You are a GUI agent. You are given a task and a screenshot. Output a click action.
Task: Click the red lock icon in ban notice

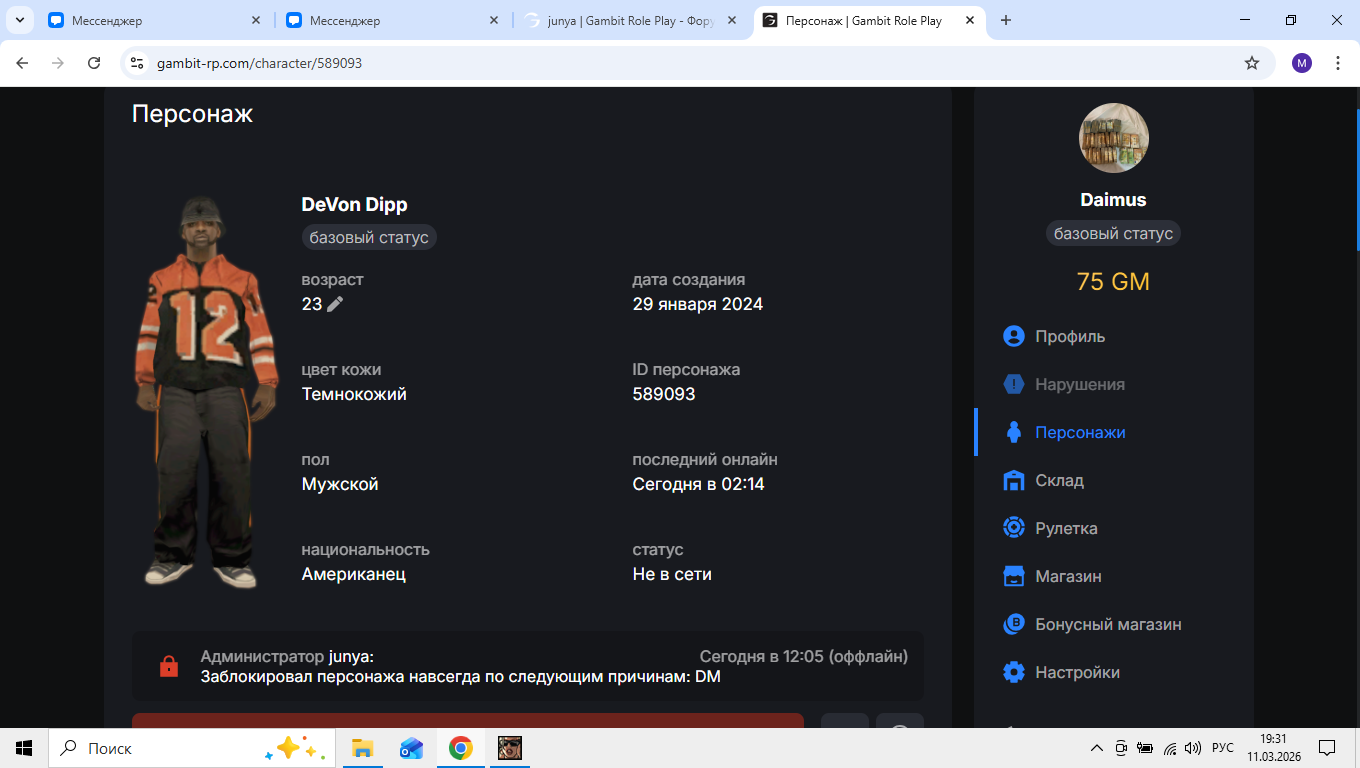tap(169, 666)
